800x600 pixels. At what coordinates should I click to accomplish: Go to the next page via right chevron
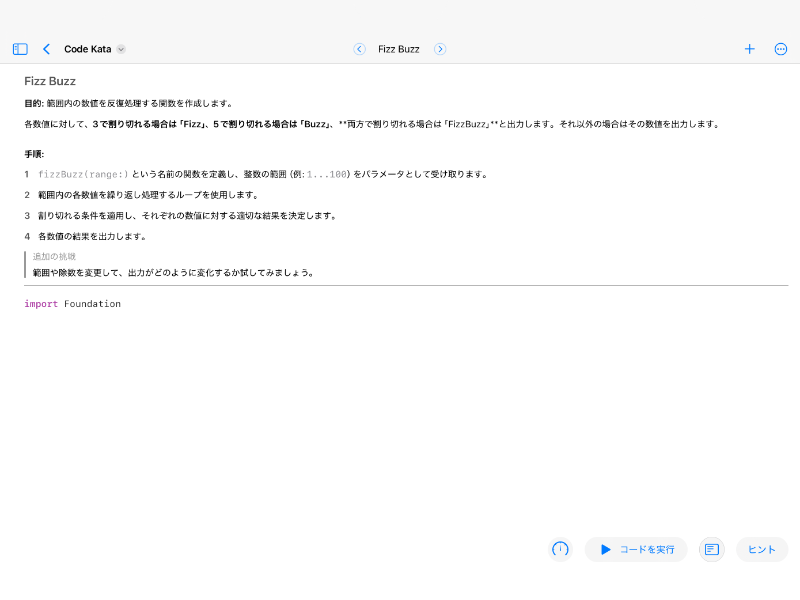tap(439, 48)
